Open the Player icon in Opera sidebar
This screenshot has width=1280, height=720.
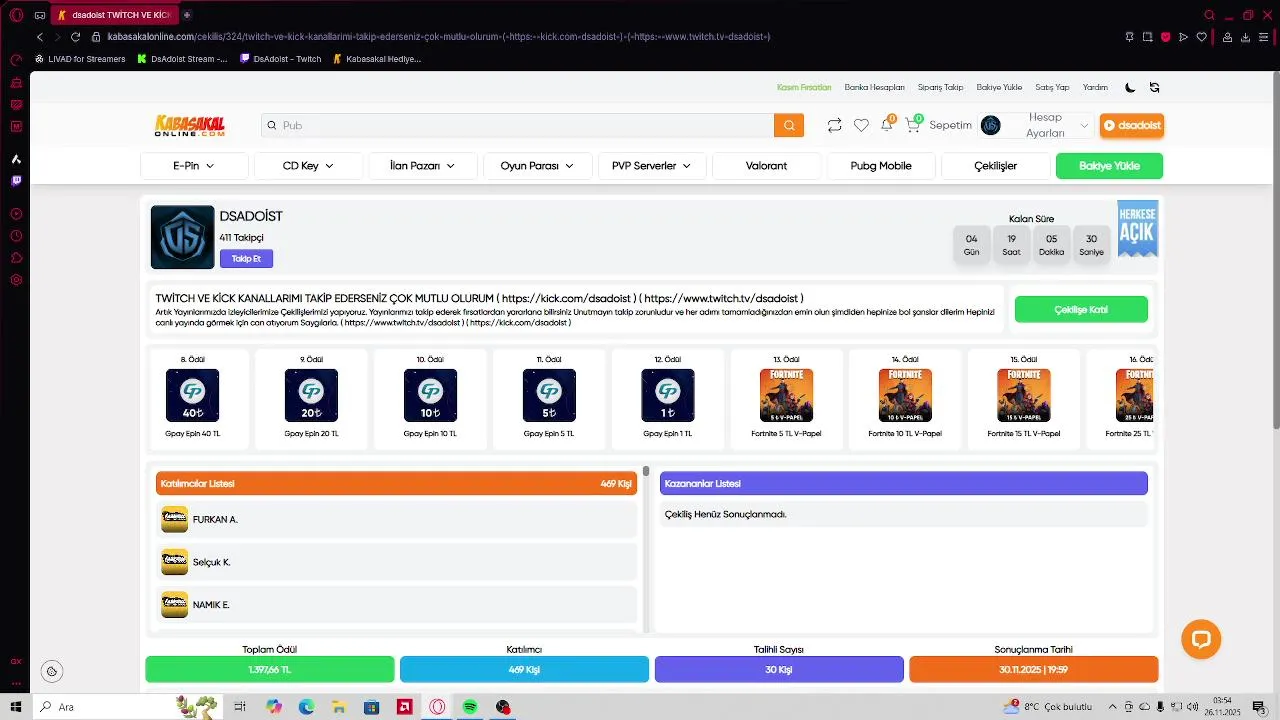pyautogui.click(x=16, y=214)
